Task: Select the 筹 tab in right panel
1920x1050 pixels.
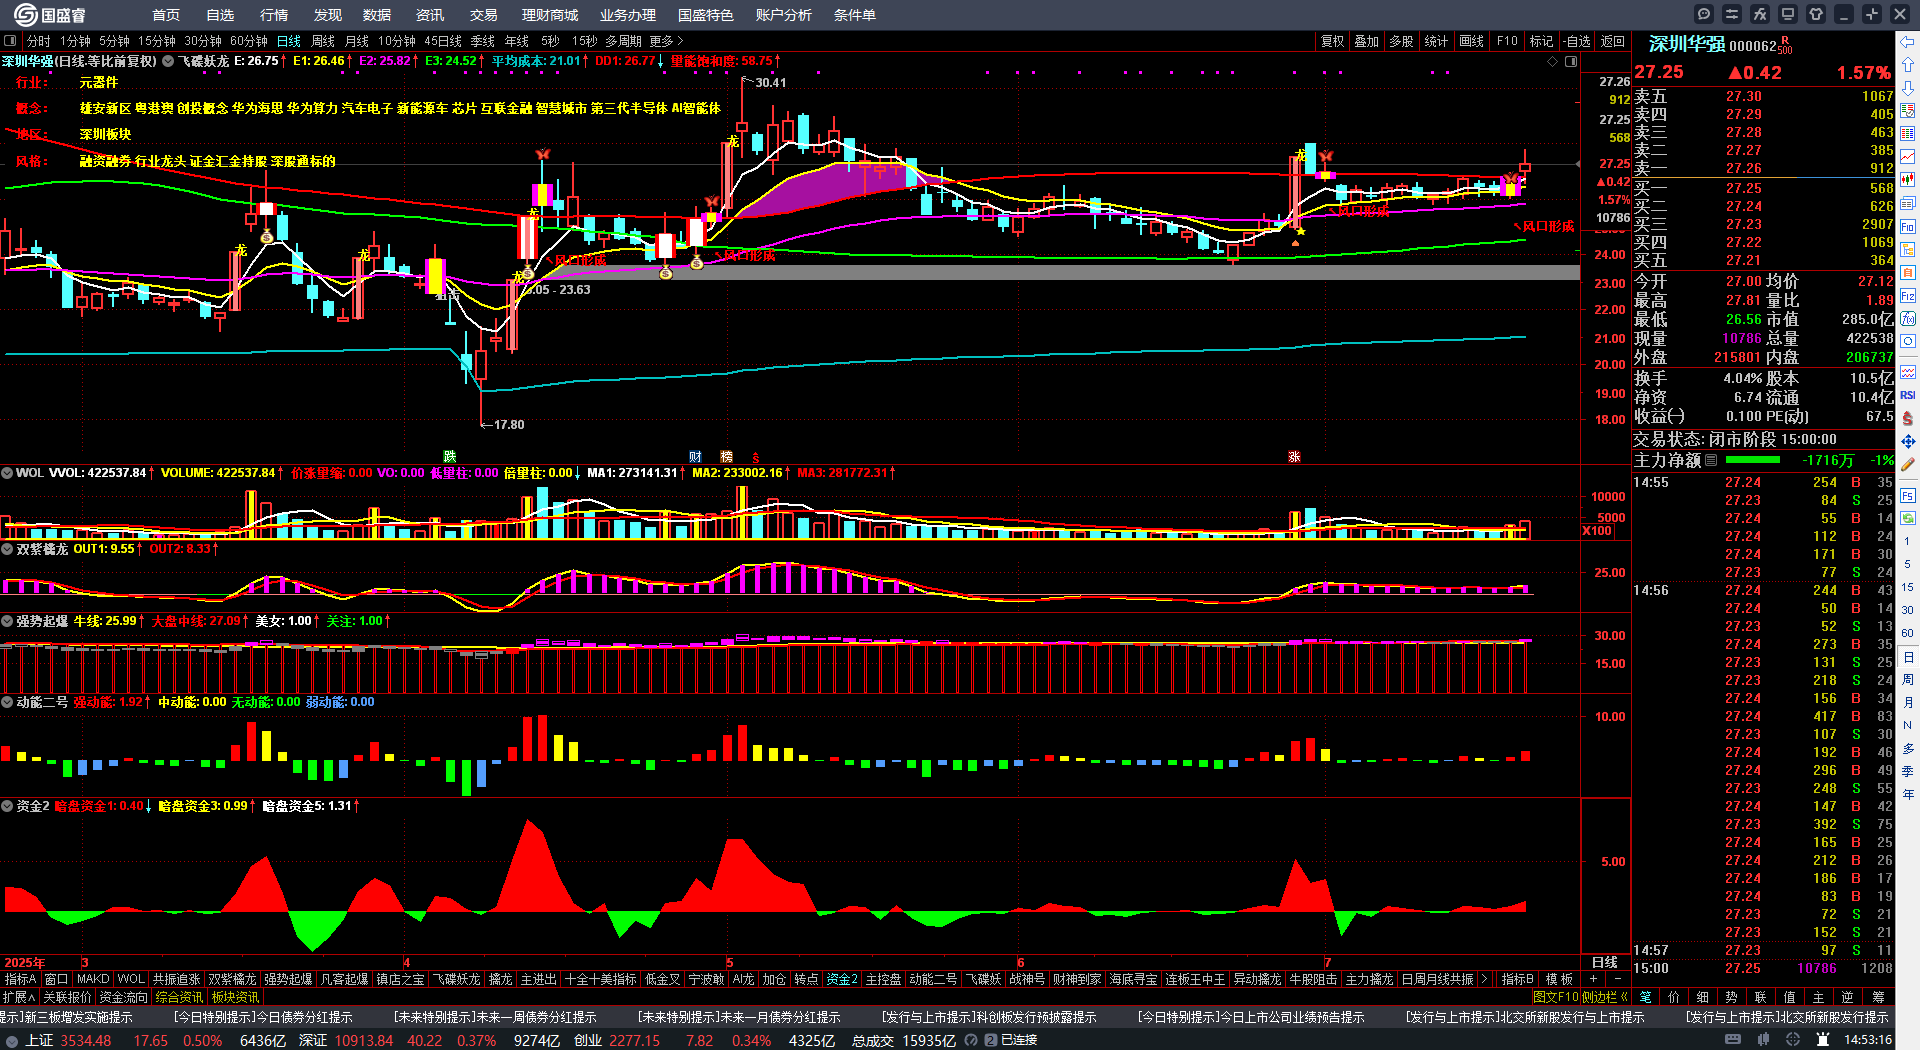Action: [x=1878, y=997]
